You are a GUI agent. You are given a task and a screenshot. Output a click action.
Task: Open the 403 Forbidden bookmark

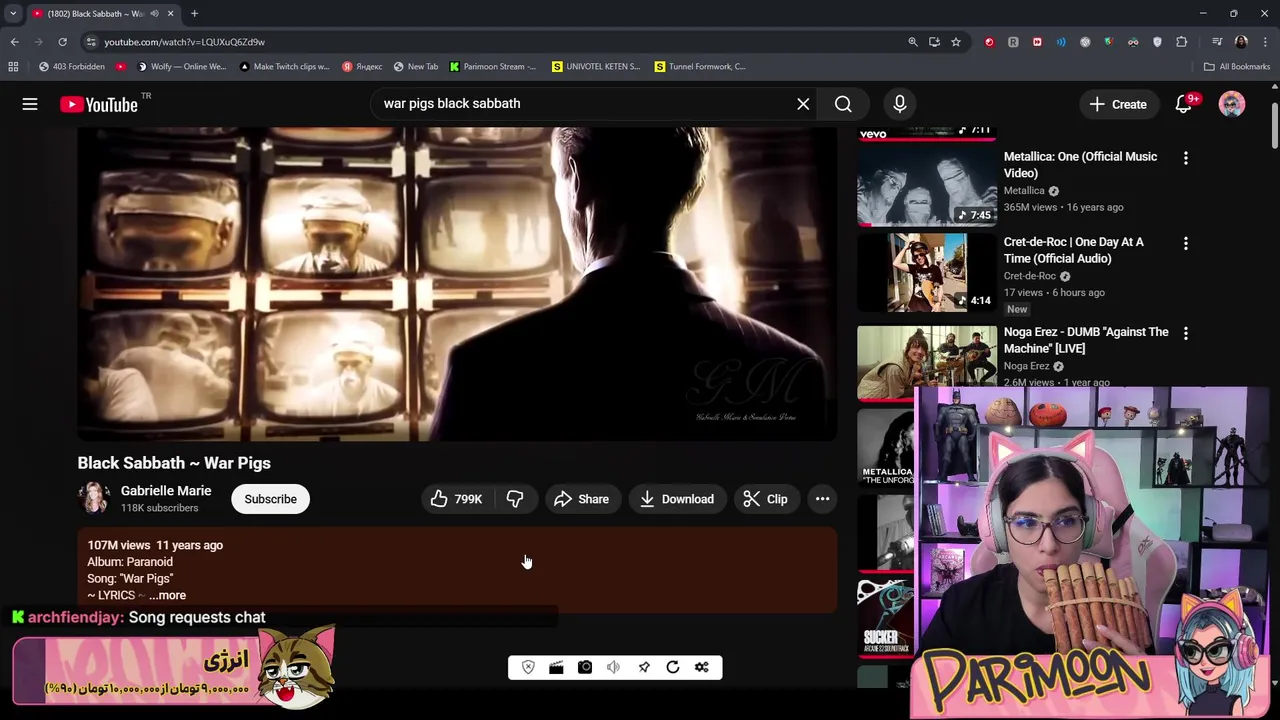71,66
